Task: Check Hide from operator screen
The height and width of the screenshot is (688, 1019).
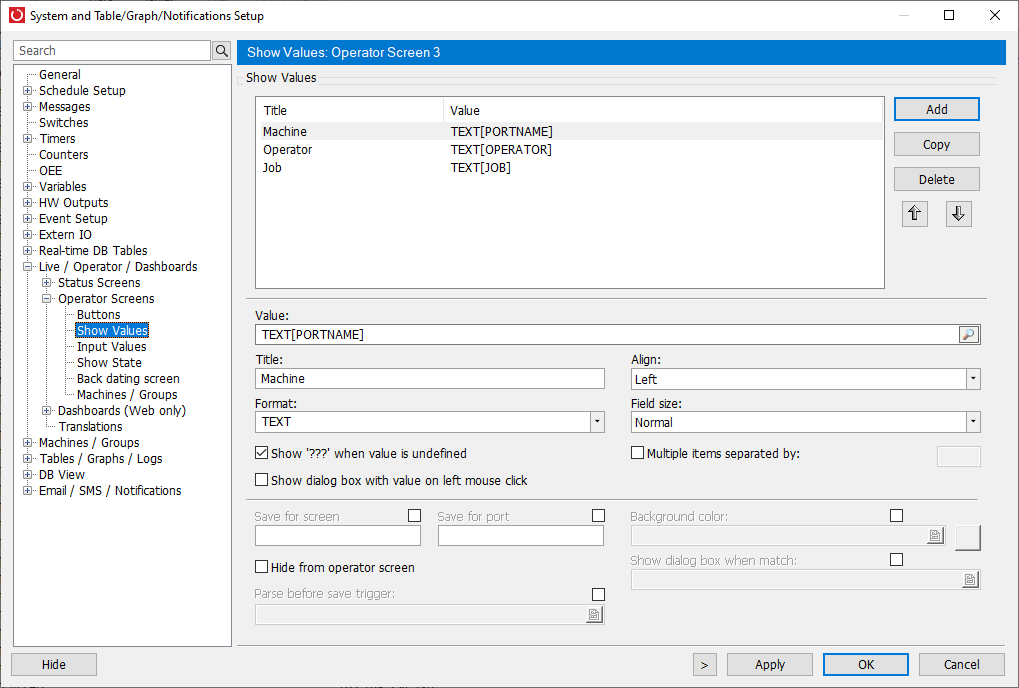Action: (x=261, y=567)
